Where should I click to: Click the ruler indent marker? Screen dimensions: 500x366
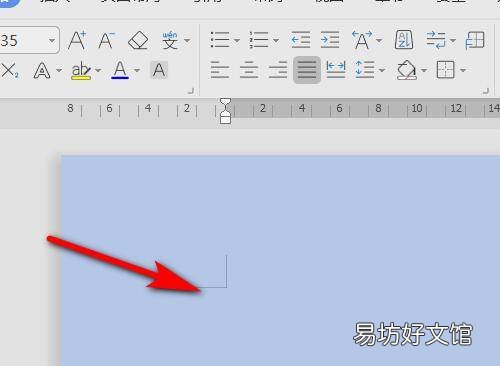click(226, 111)
